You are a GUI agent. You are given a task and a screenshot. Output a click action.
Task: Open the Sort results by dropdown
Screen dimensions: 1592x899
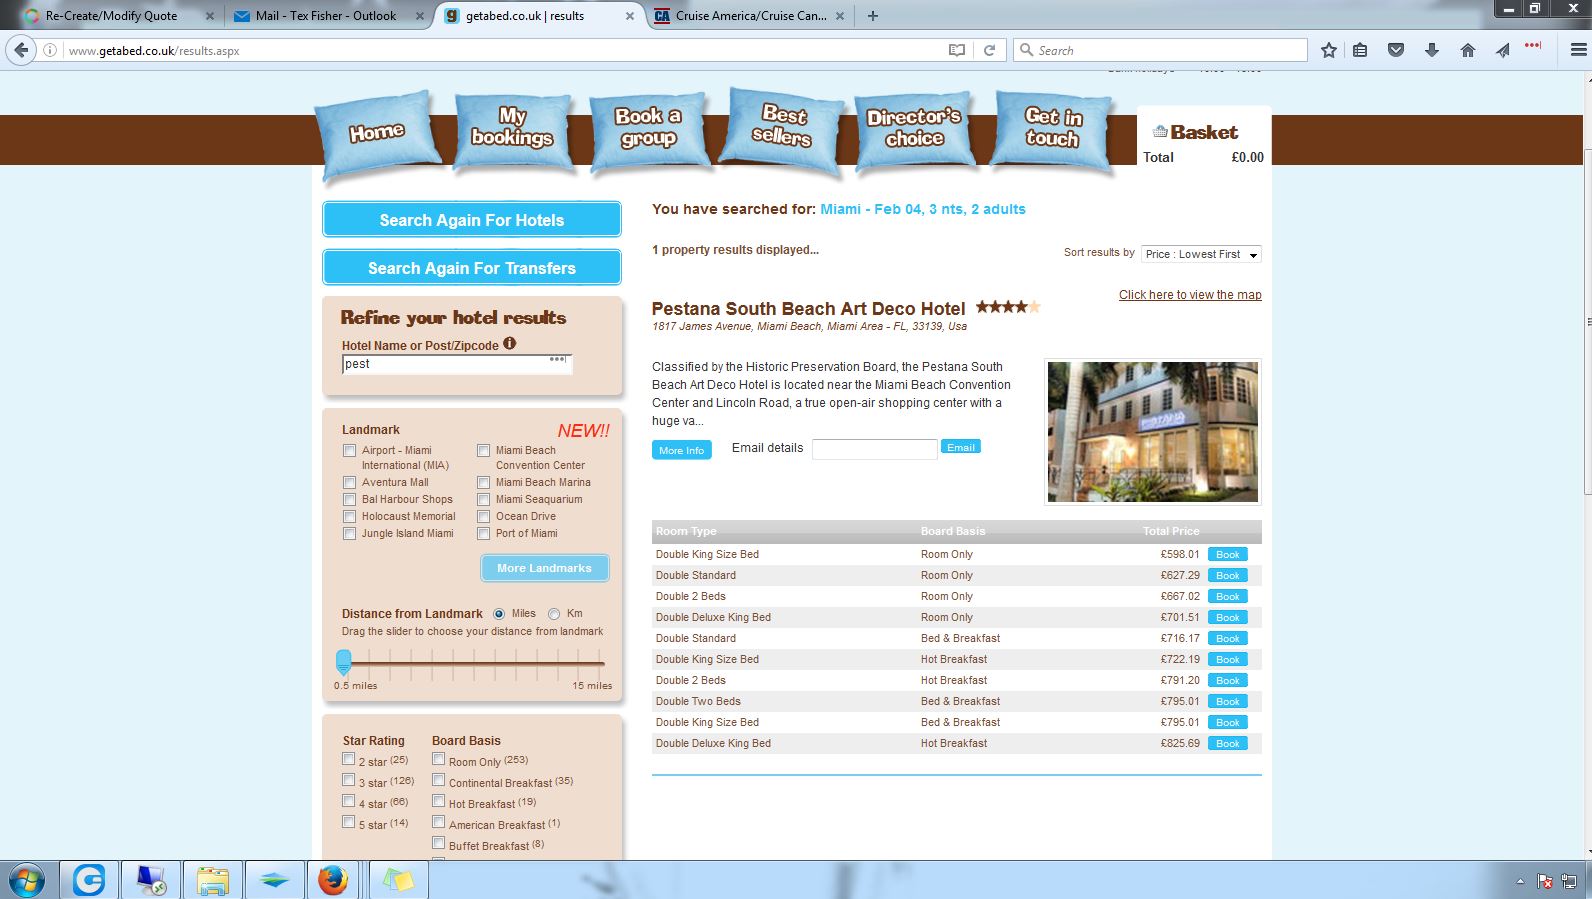tap(1201, 254)
